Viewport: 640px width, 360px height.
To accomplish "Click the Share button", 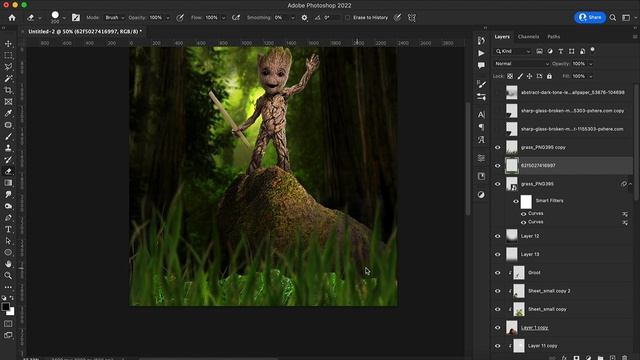I will (x=590, y=17).
